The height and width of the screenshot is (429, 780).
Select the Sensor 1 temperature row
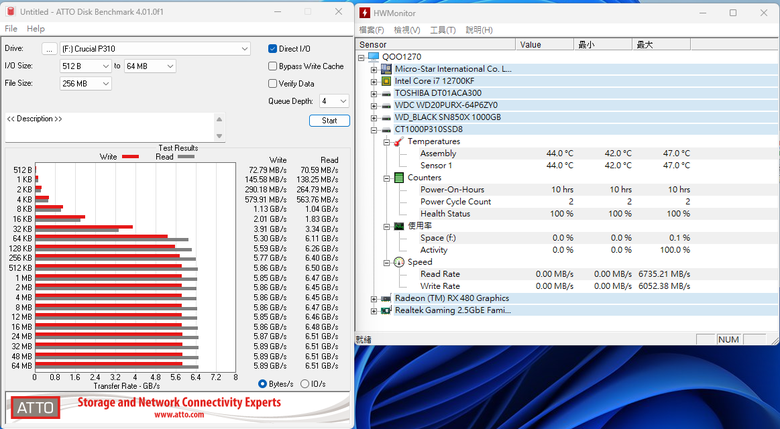point(555,165)
